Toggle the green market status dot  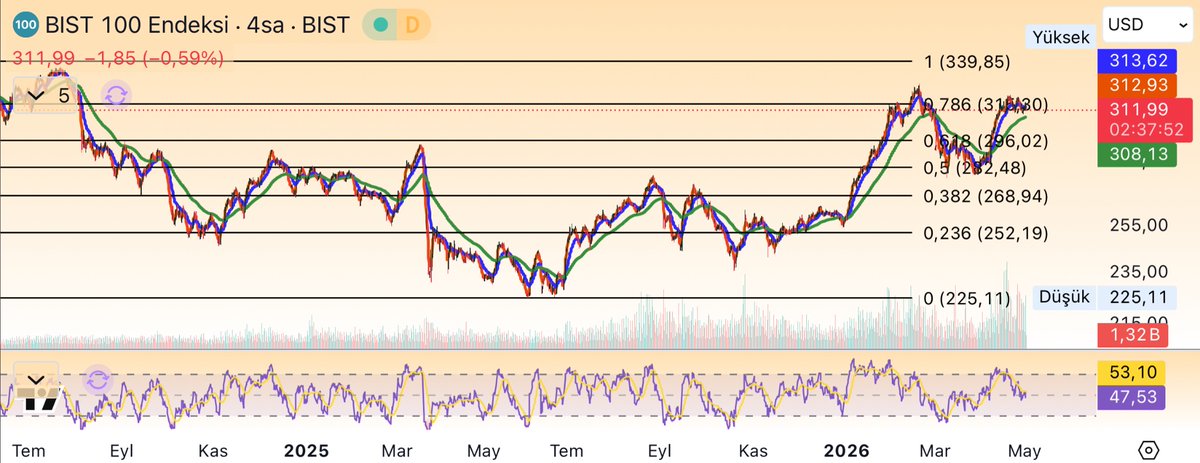[x=379, y=25]
